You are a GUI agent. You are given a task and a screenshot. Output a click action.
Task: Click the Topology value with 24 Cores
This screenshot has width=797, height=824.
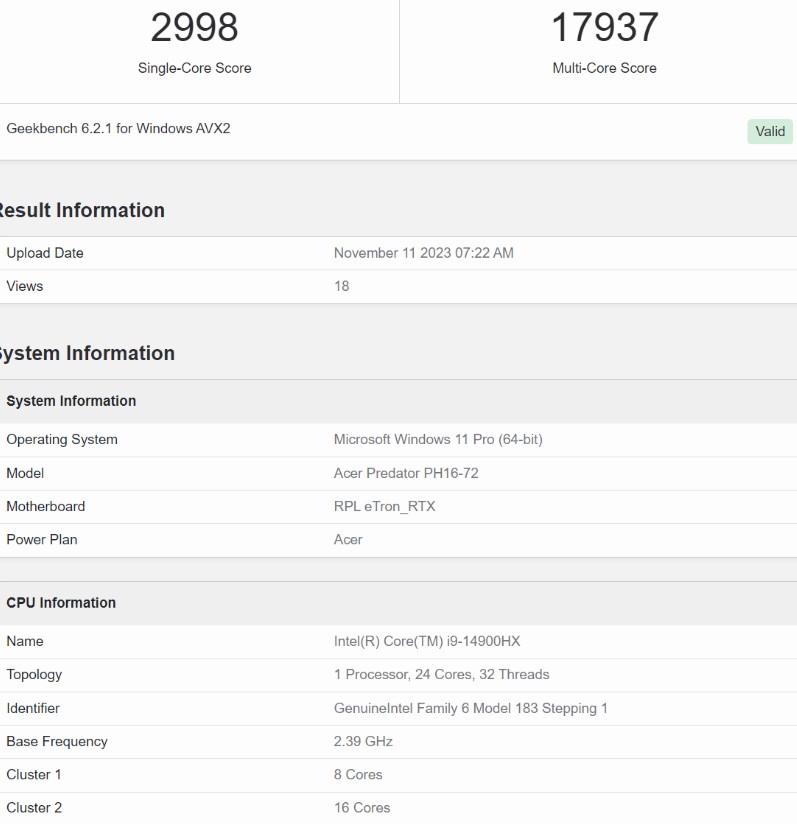pyautogui.click(x=441, y=674)
